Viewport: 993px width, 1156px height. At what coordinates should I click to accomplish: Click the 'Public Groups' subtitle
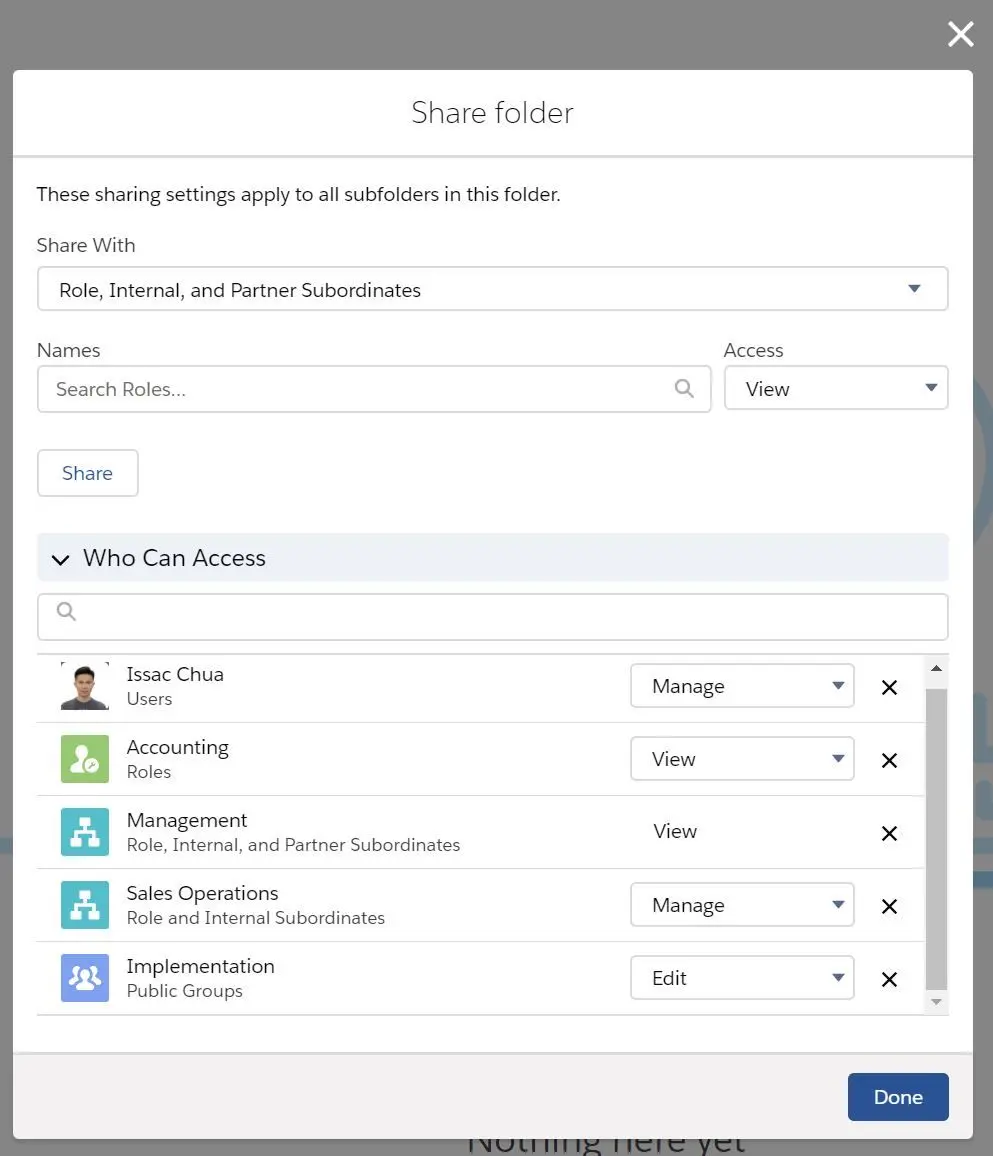click(x=184, y=991)
